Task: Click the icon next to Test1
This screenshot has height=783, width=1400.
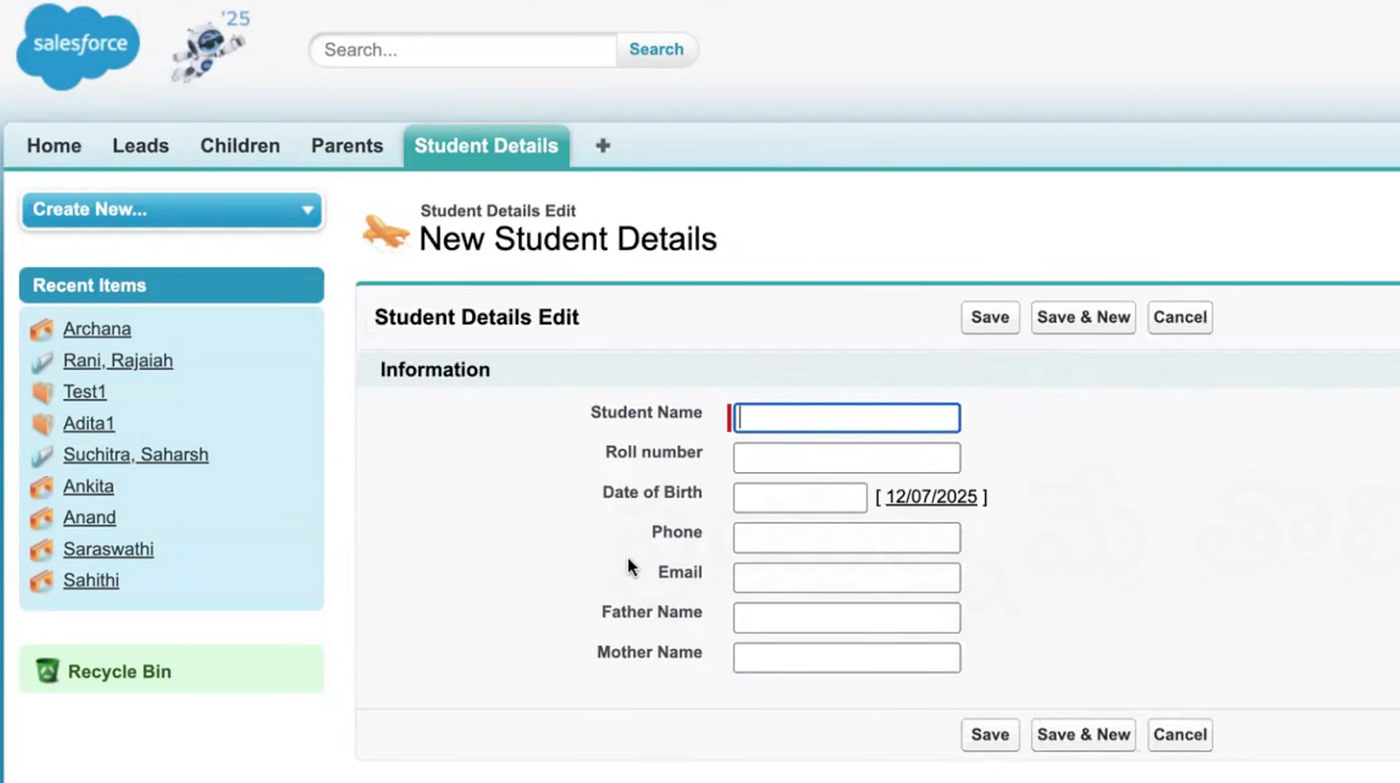Action: pyautogui.click(x=42, y=392)
